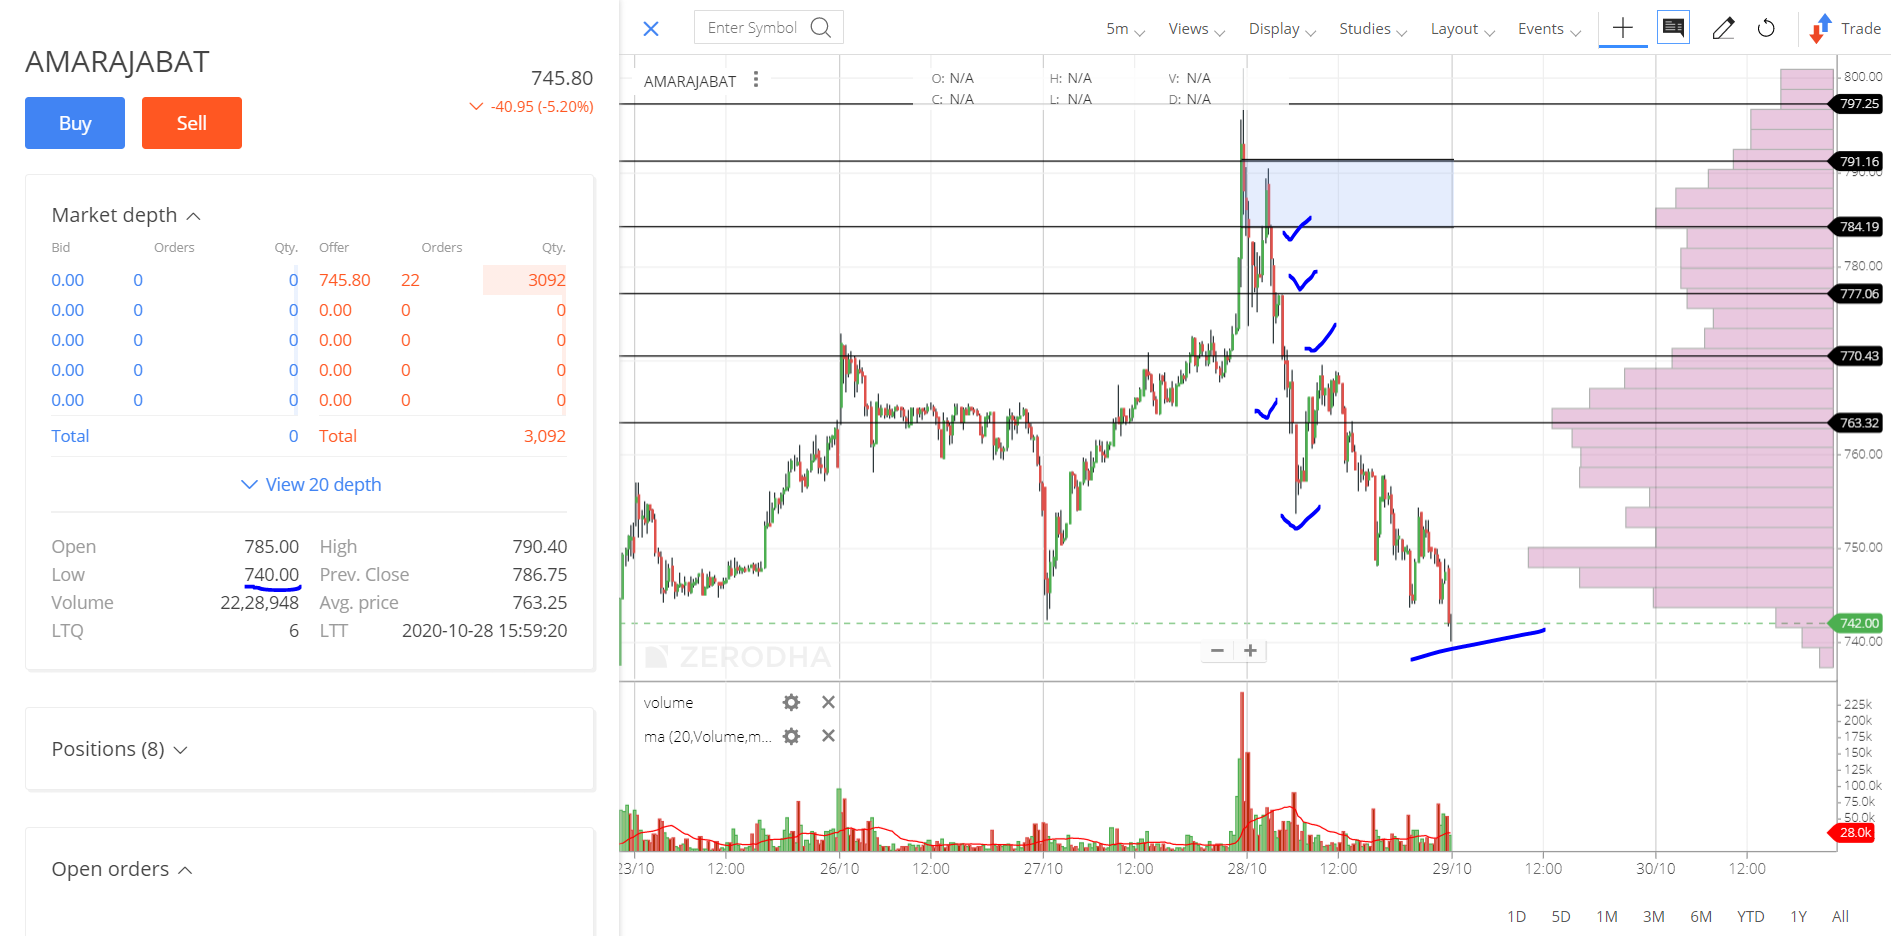
Task: Open the Events dropdown
Action: tap(1549, 29)
